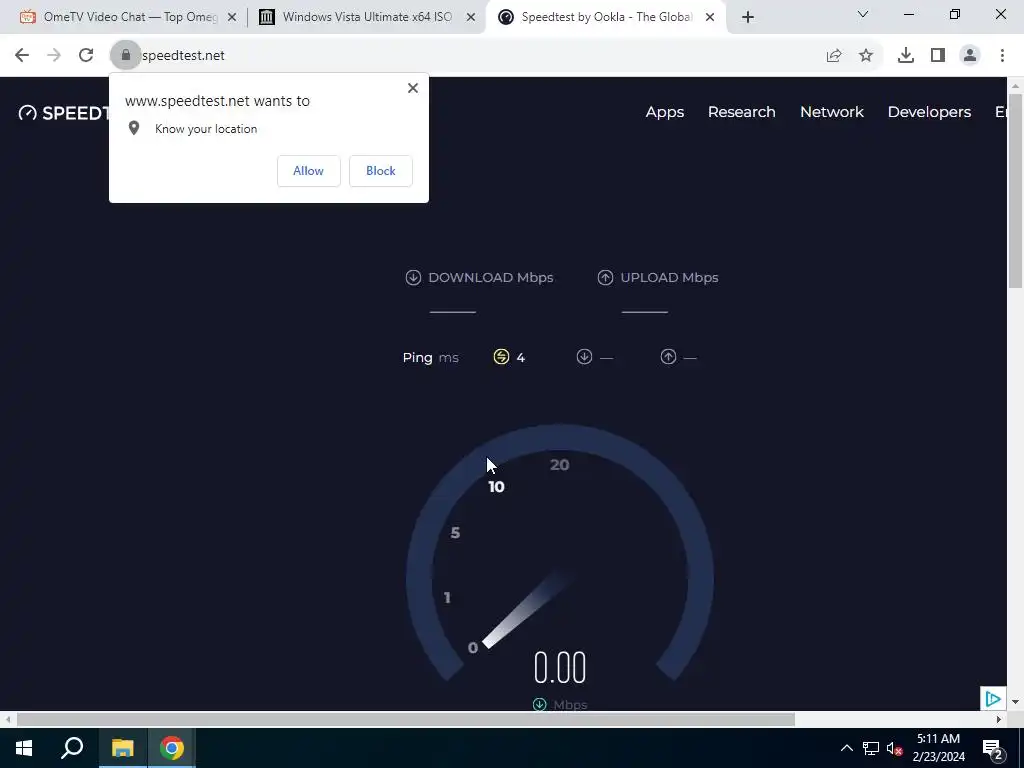Open the network status tray icon
1024x768 pixels.
pyautogui.click(x=871, y=748)
